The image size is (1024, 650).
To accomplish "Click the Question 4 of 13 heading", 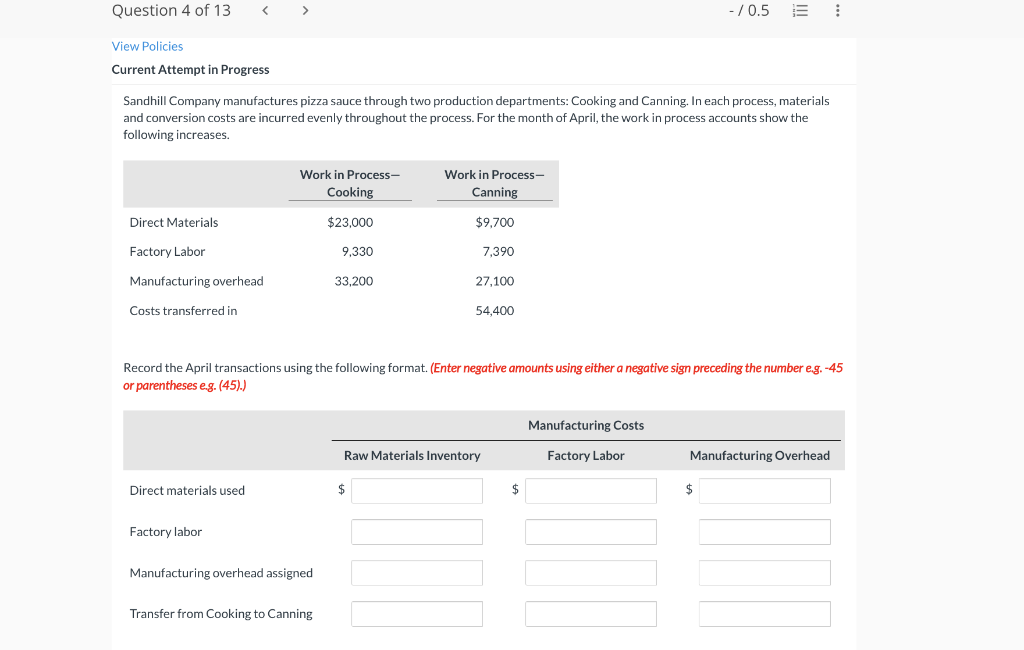I will 171,10.
